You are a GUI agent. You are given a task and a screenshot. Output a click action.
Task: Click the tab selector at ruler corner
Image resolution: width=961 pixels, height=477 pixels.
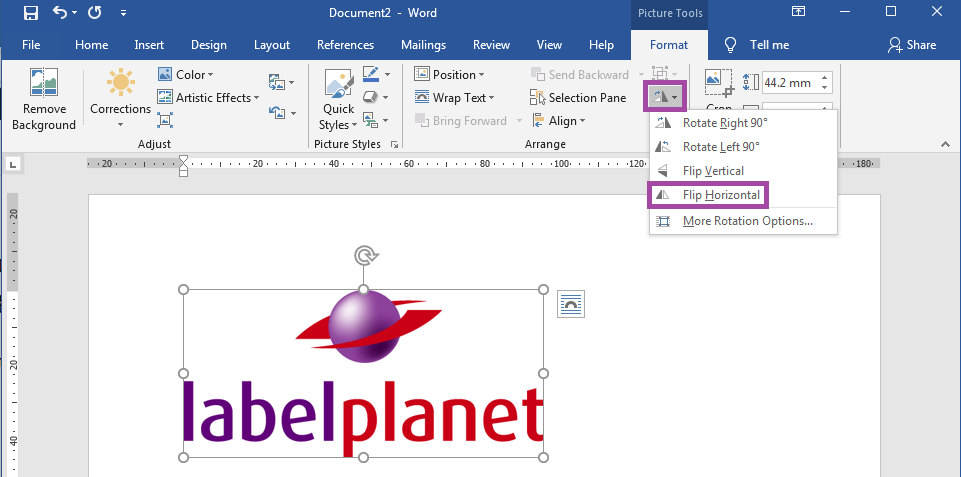(13, 164)
